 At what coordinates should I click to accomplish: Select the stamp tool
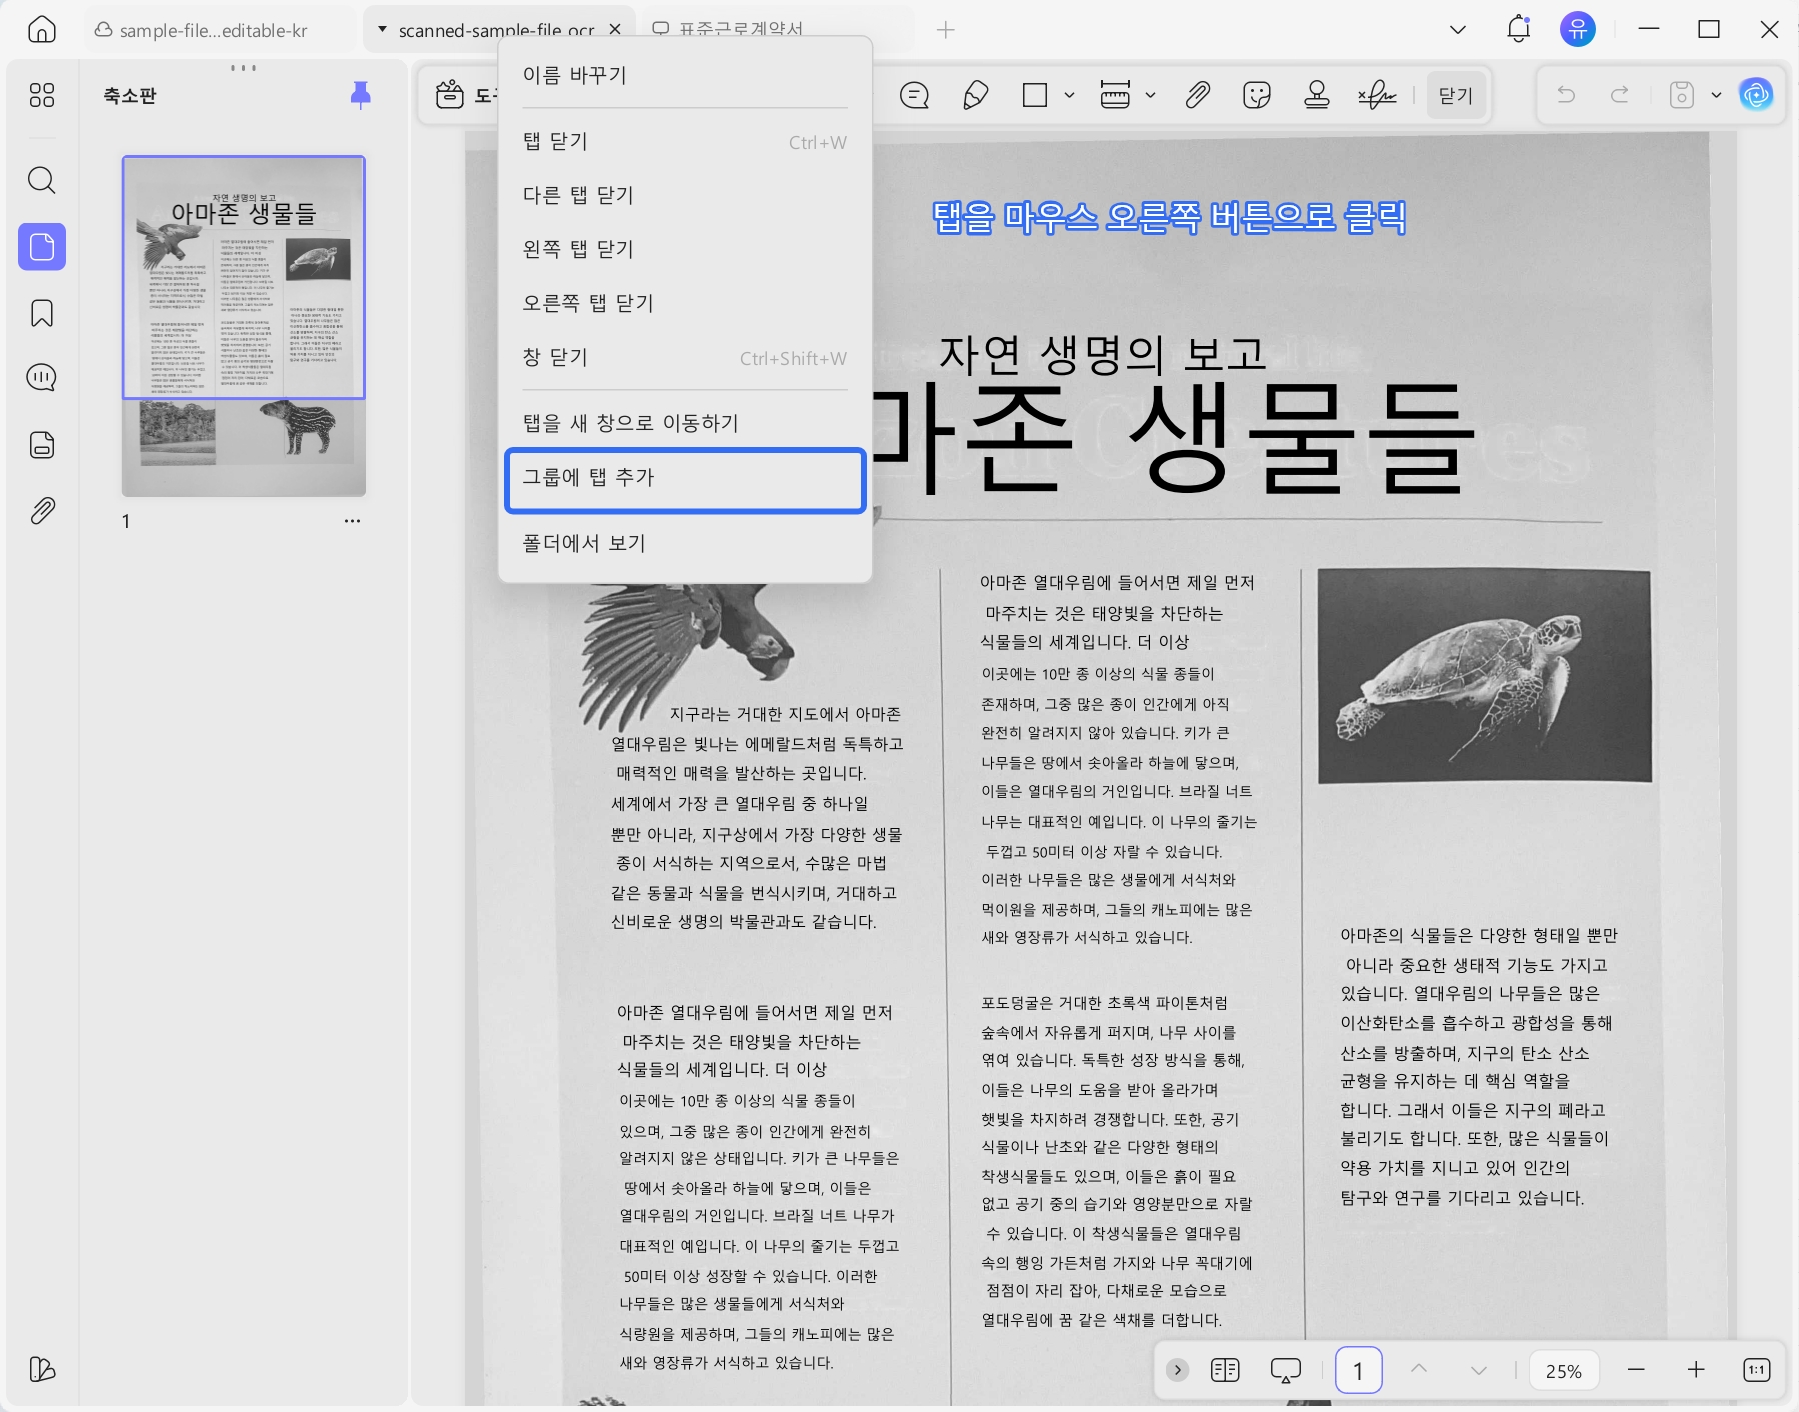(1317, 95)
